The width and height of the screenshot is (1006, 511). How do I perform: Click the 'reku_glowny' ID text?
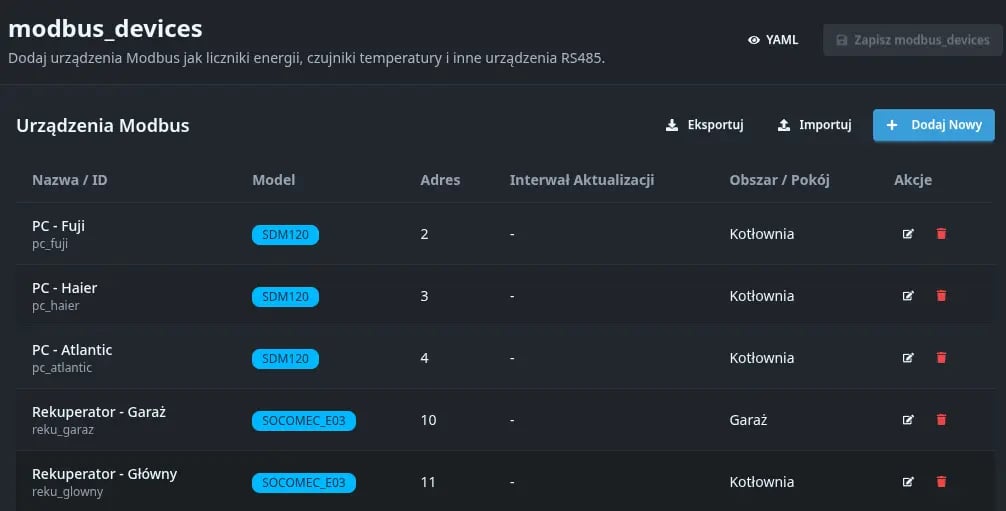tap(67, 492)
